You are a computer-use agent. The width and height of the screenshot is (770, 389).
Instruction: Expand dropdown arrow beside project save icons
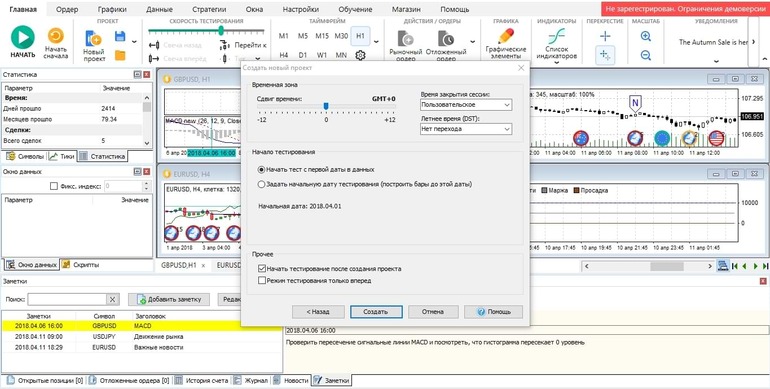(x=134, y=42)
